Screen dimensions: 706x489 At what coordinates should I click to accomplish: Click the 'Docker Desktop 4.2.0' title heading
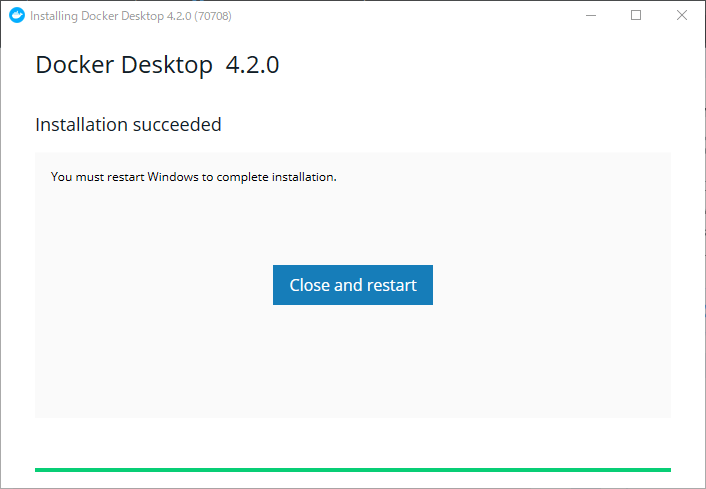pyautogui.click(x=157, y=65)
